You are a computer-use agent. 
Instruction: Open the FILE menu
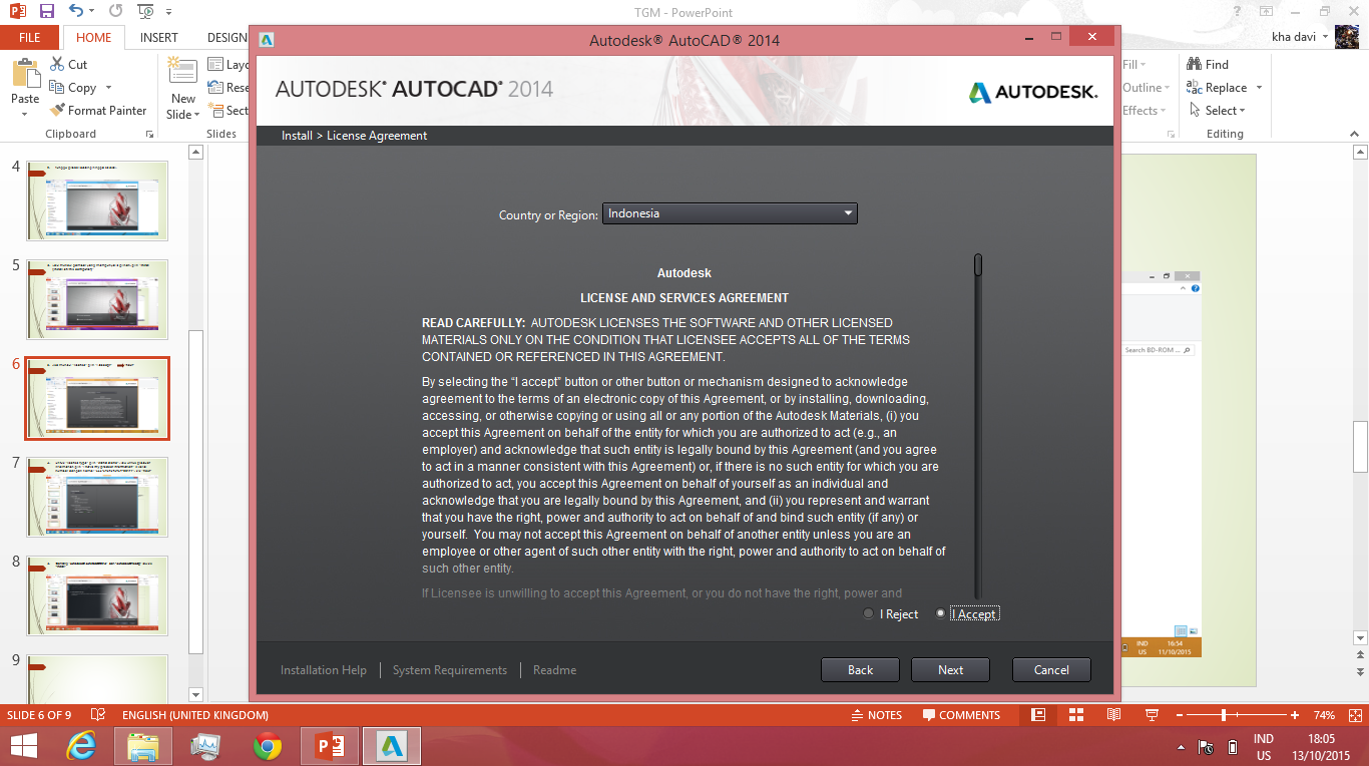(30, 37)
